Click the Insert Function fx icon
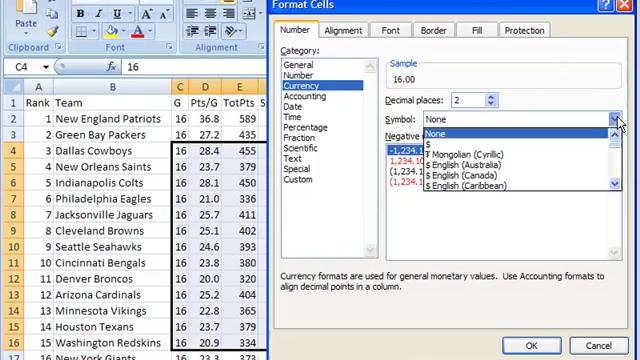 coord(111,67)
